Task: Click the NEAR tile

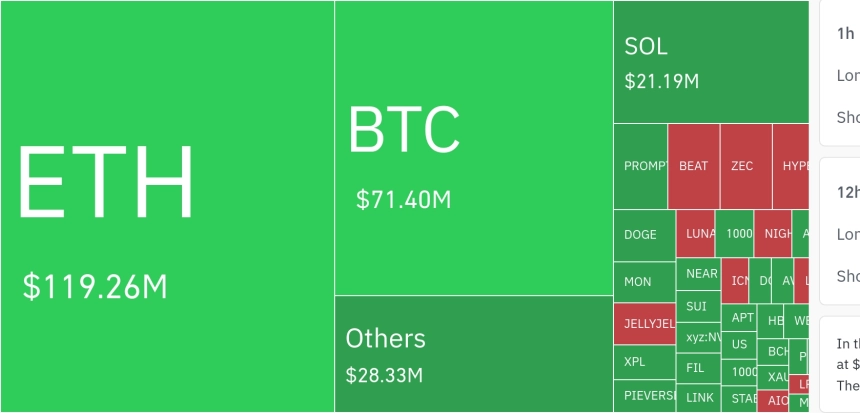Action: click(701, 273)
